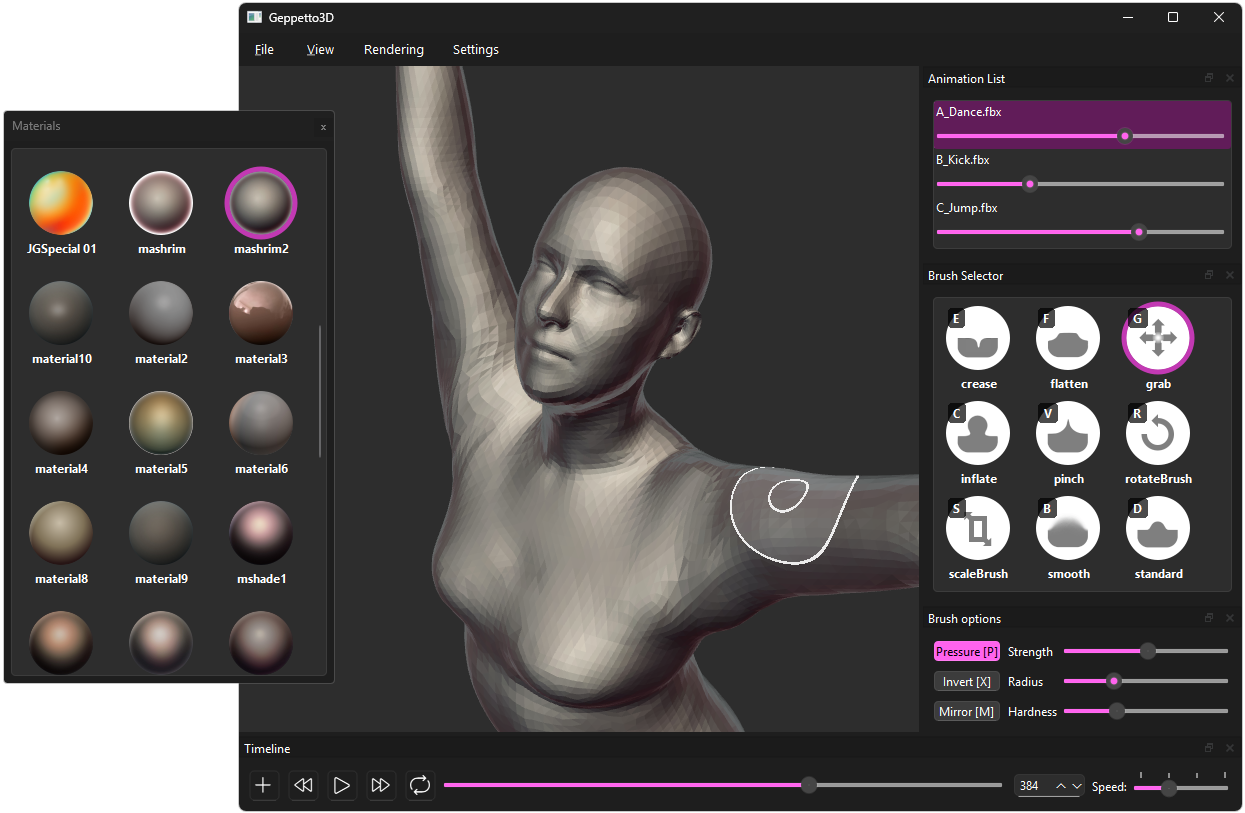Apply material4 sphere
This screenshot has width=1245, height=813.
(61, 423)
